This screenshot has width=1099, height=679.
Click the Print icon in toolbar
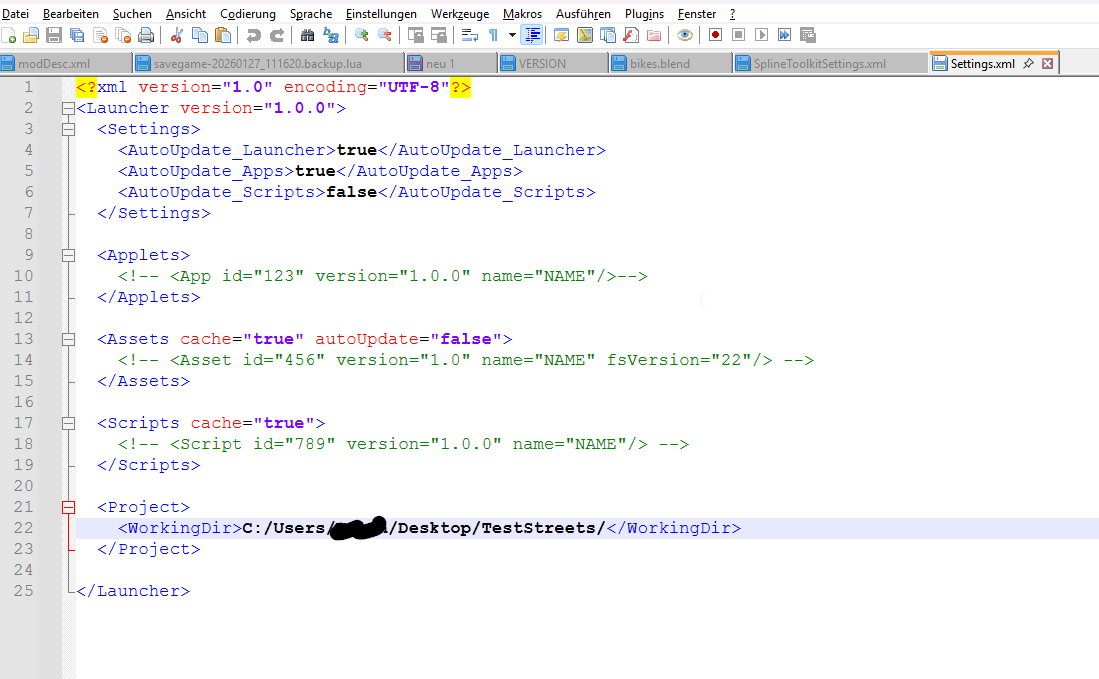point(146,35)
